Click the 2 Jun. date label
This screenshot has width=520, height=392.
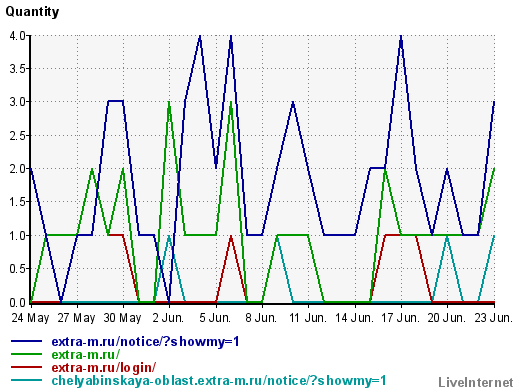coord(168,318)
